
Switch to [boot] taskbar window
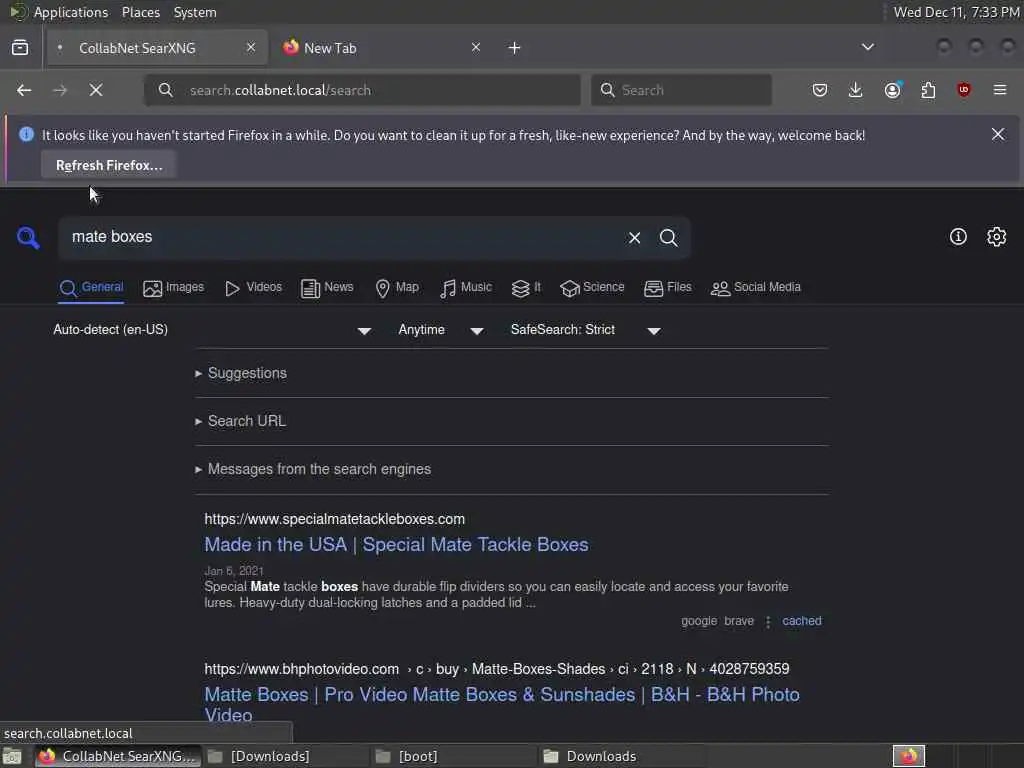[453, 756]
